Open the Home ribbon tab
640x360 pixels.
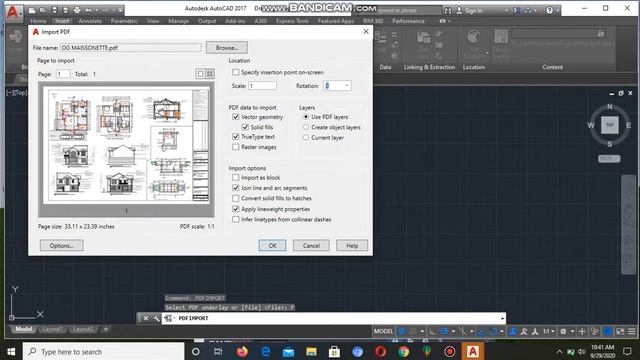38,21
